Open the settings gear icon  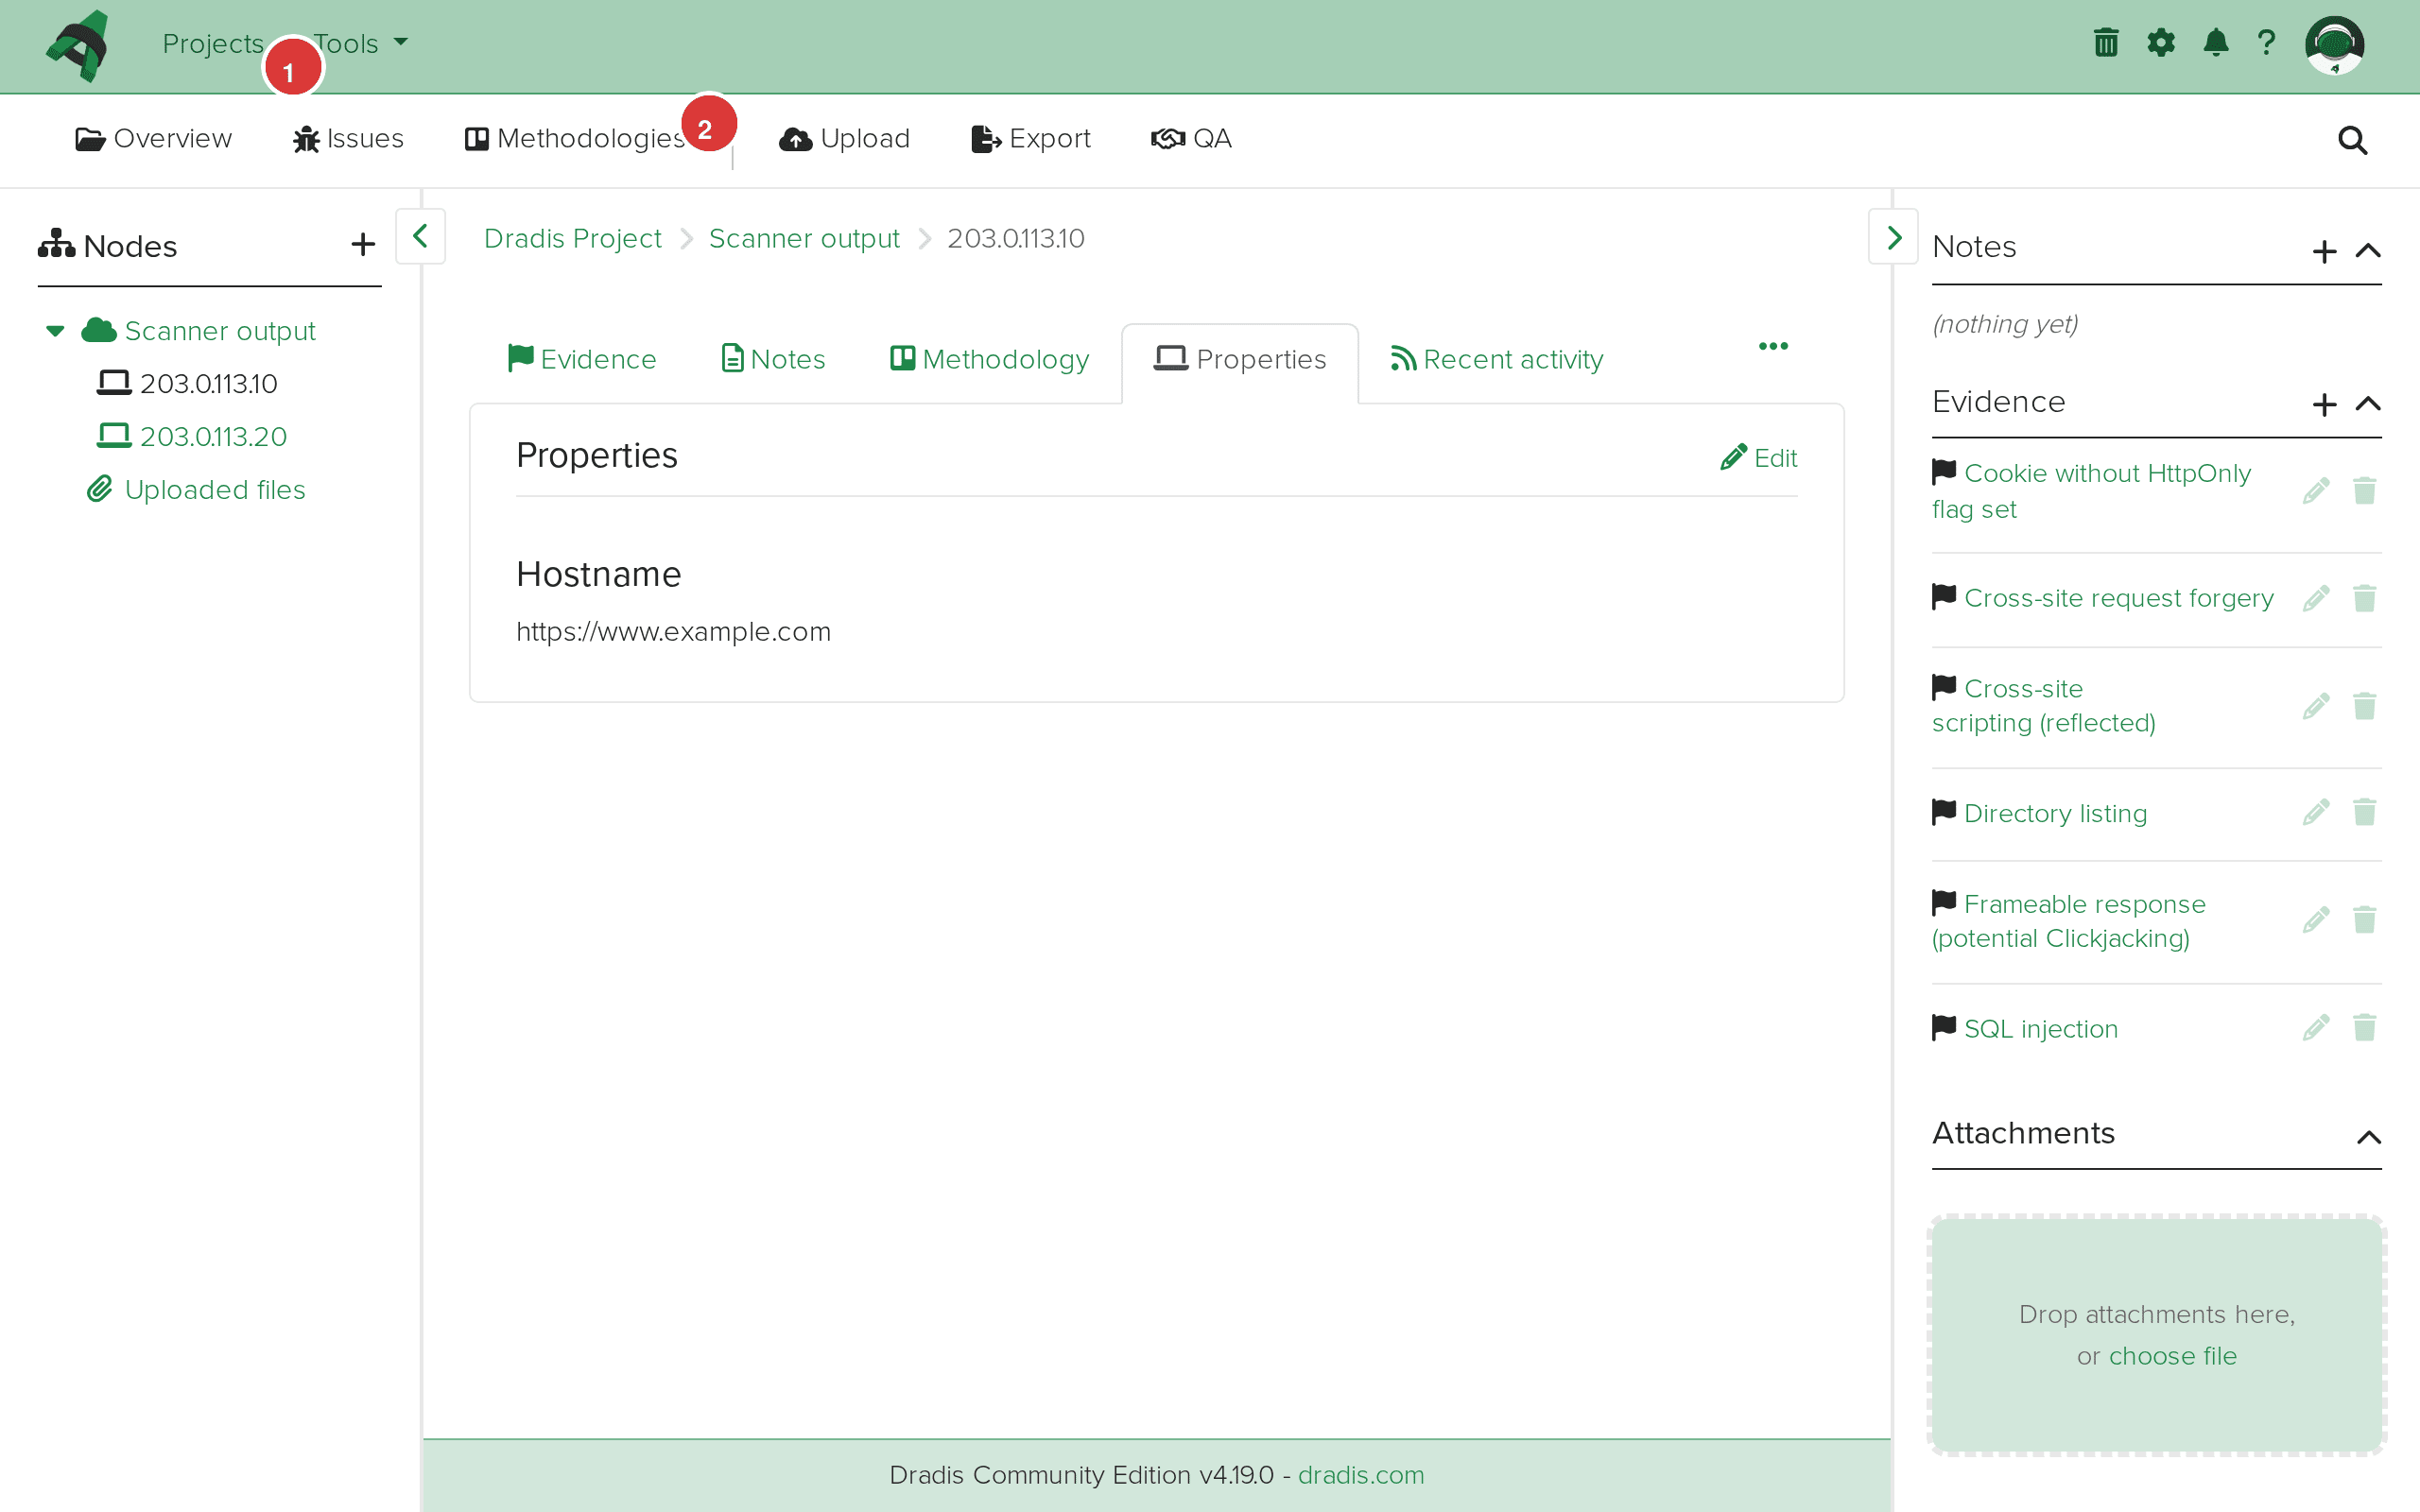point(2160,43)
